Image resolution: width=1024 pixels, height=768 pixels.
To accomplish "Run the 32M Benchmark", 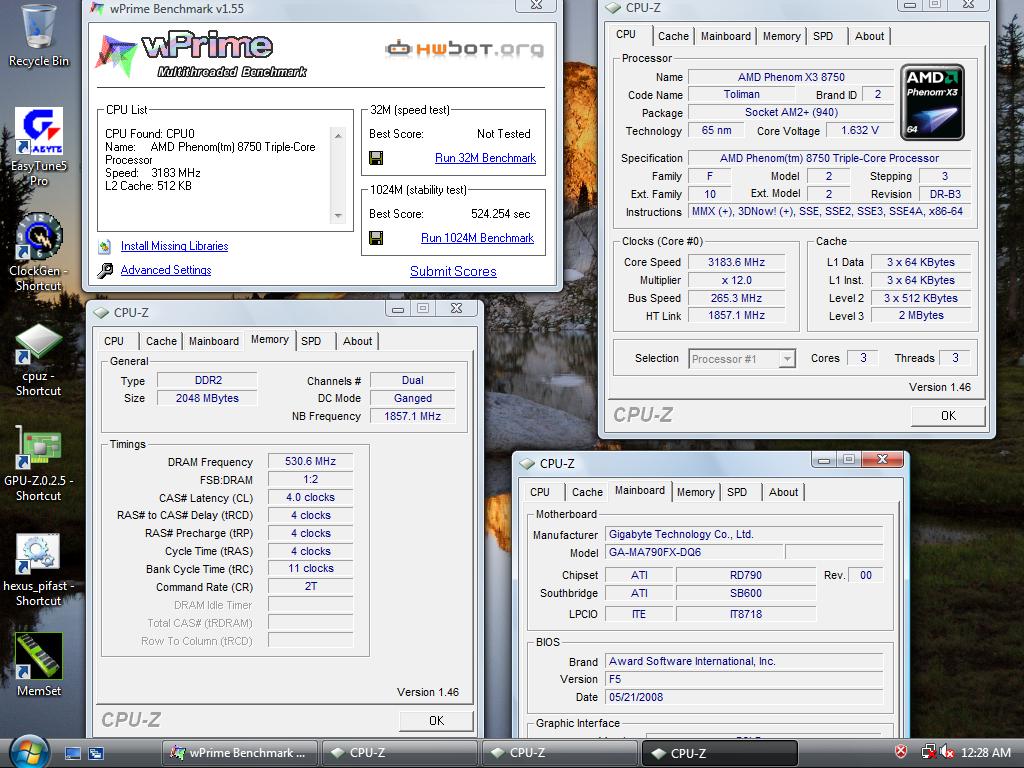I will [x=485, y=158].
